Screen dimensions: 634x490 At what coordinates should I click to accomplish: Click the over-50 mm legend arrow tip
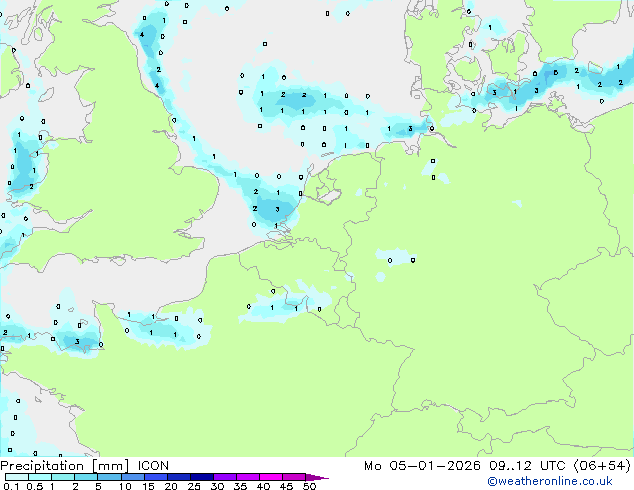(317, 477)
